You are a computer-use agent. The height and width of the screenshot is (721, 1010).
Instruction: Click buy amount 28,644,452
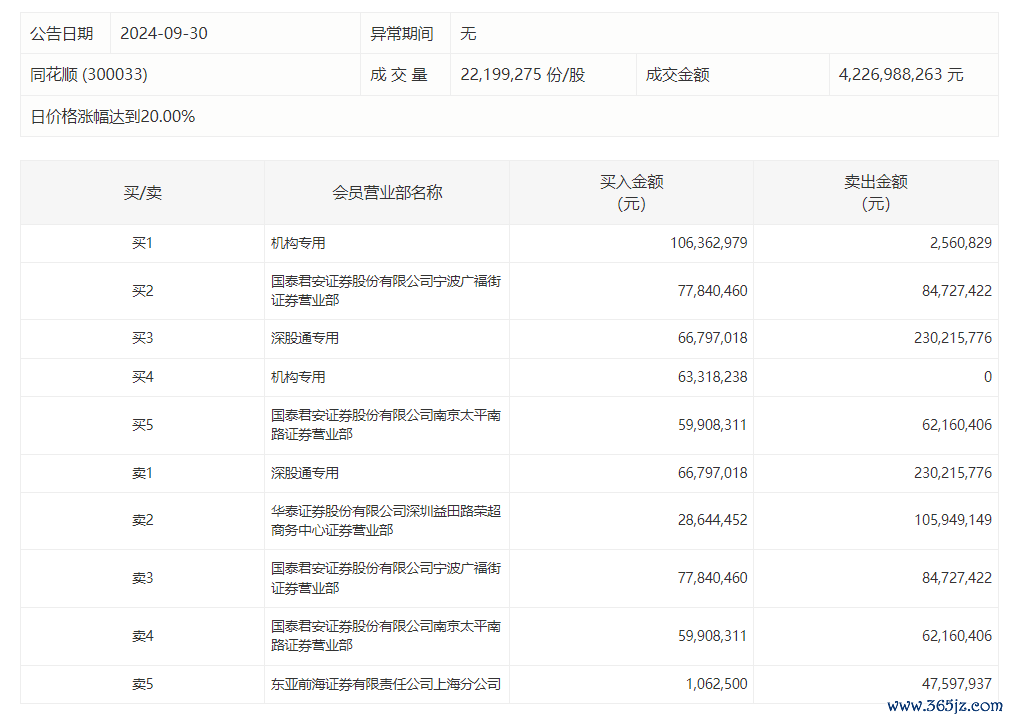(712, 520)
